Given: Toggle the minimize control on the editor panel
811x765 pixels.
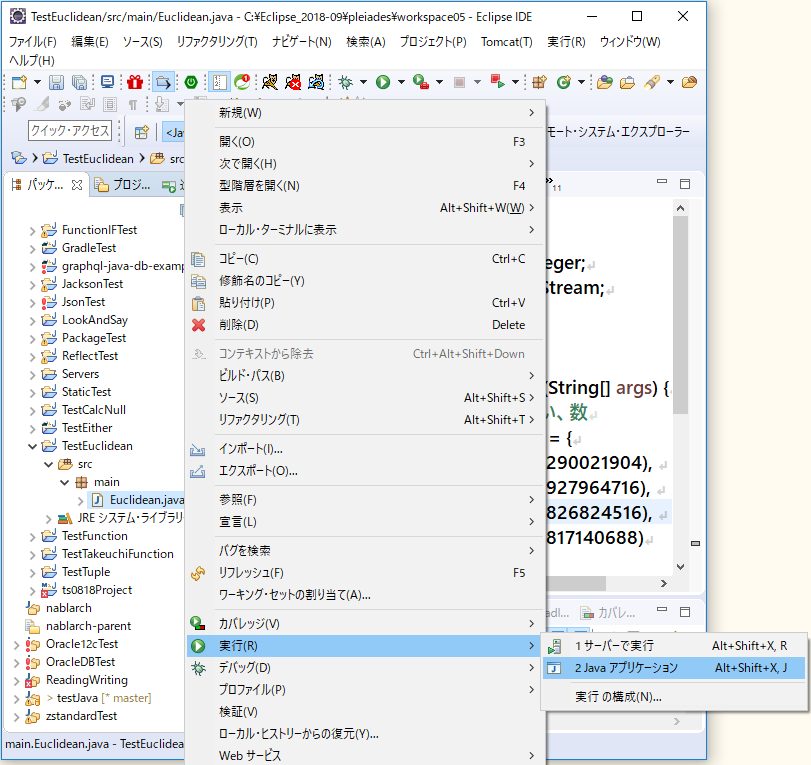Looking at the screenshot, I should click(x=662, y=182).
